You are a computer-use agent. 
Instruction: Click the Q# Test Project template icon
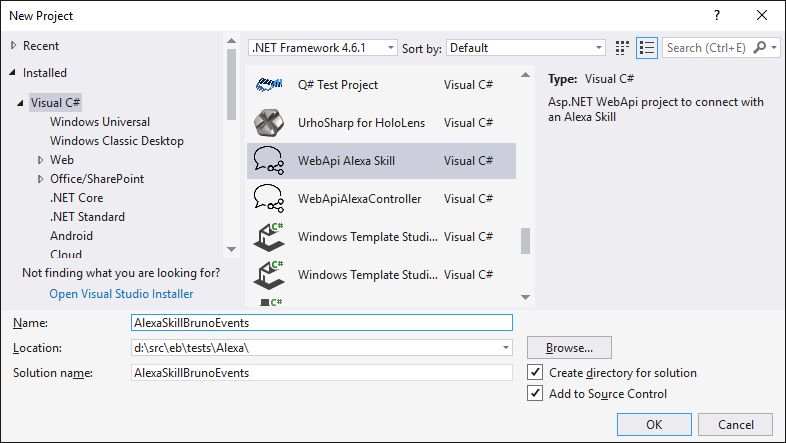(x=267, y=85)
